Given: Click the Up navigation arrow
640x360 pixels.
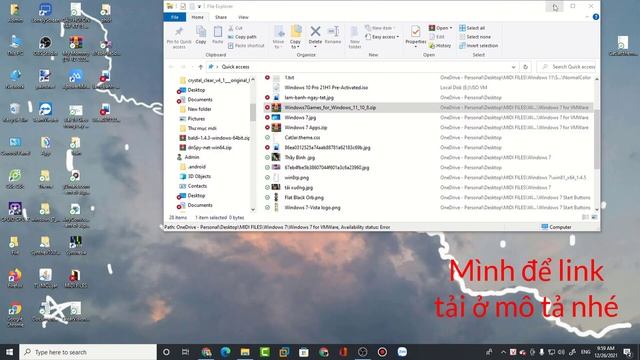Looking at the screenshot, I should (200, 67).
